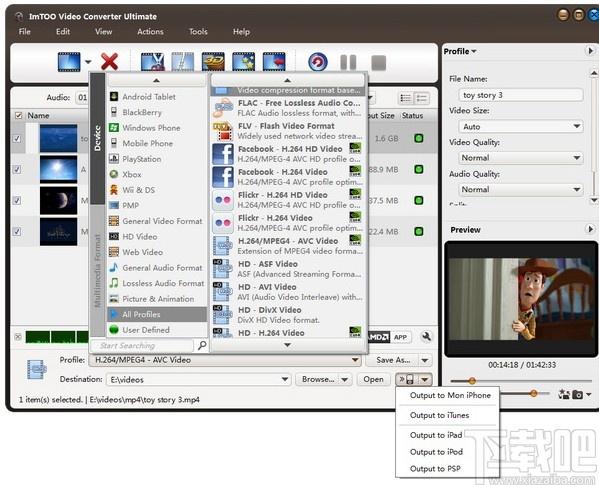Open the View menu
599x485 pixels.
click(104, 32)
